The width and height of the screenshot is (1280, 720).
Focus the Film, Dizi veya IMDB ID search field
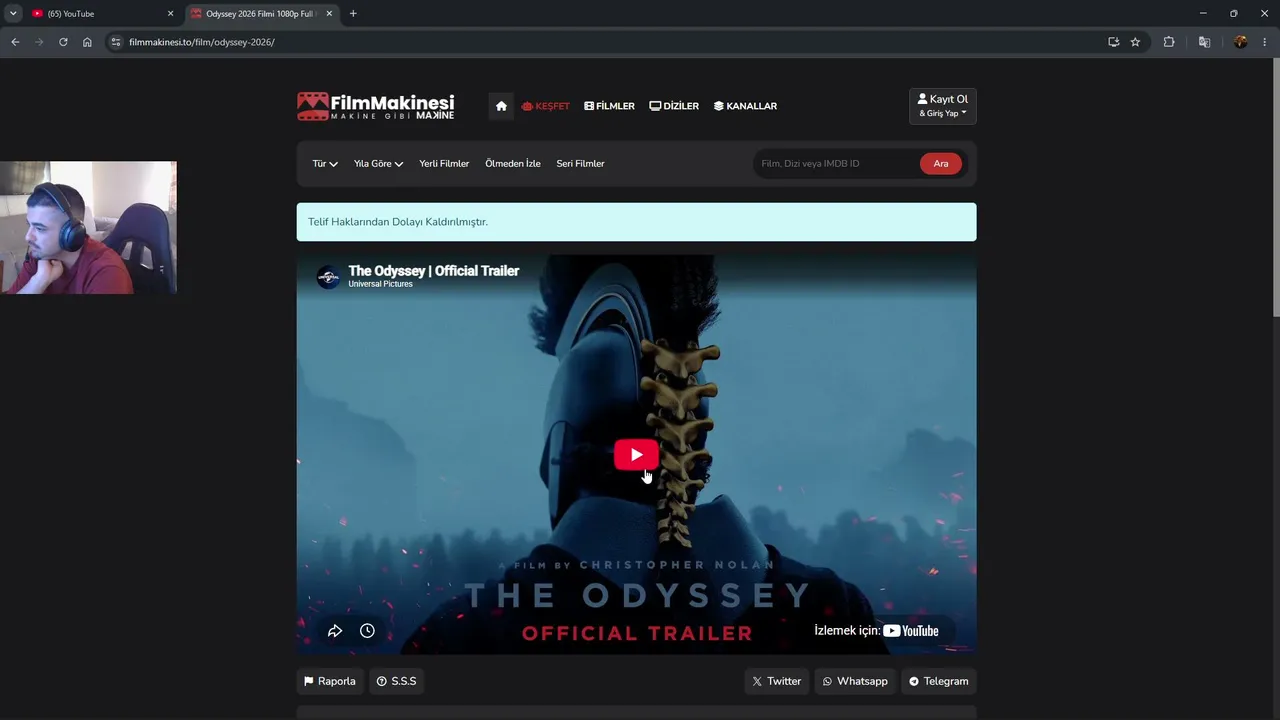point(836,164)
